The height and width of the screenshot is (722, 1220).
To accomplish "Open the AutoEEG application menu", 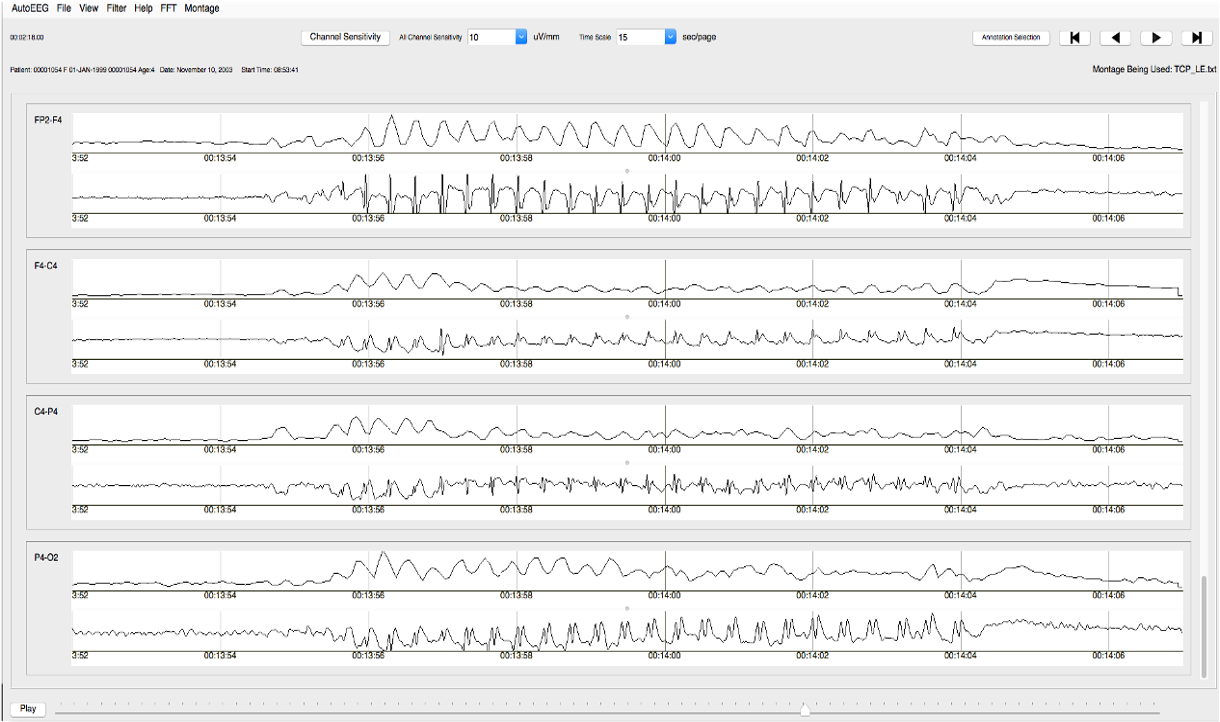I will pos(30,8).
